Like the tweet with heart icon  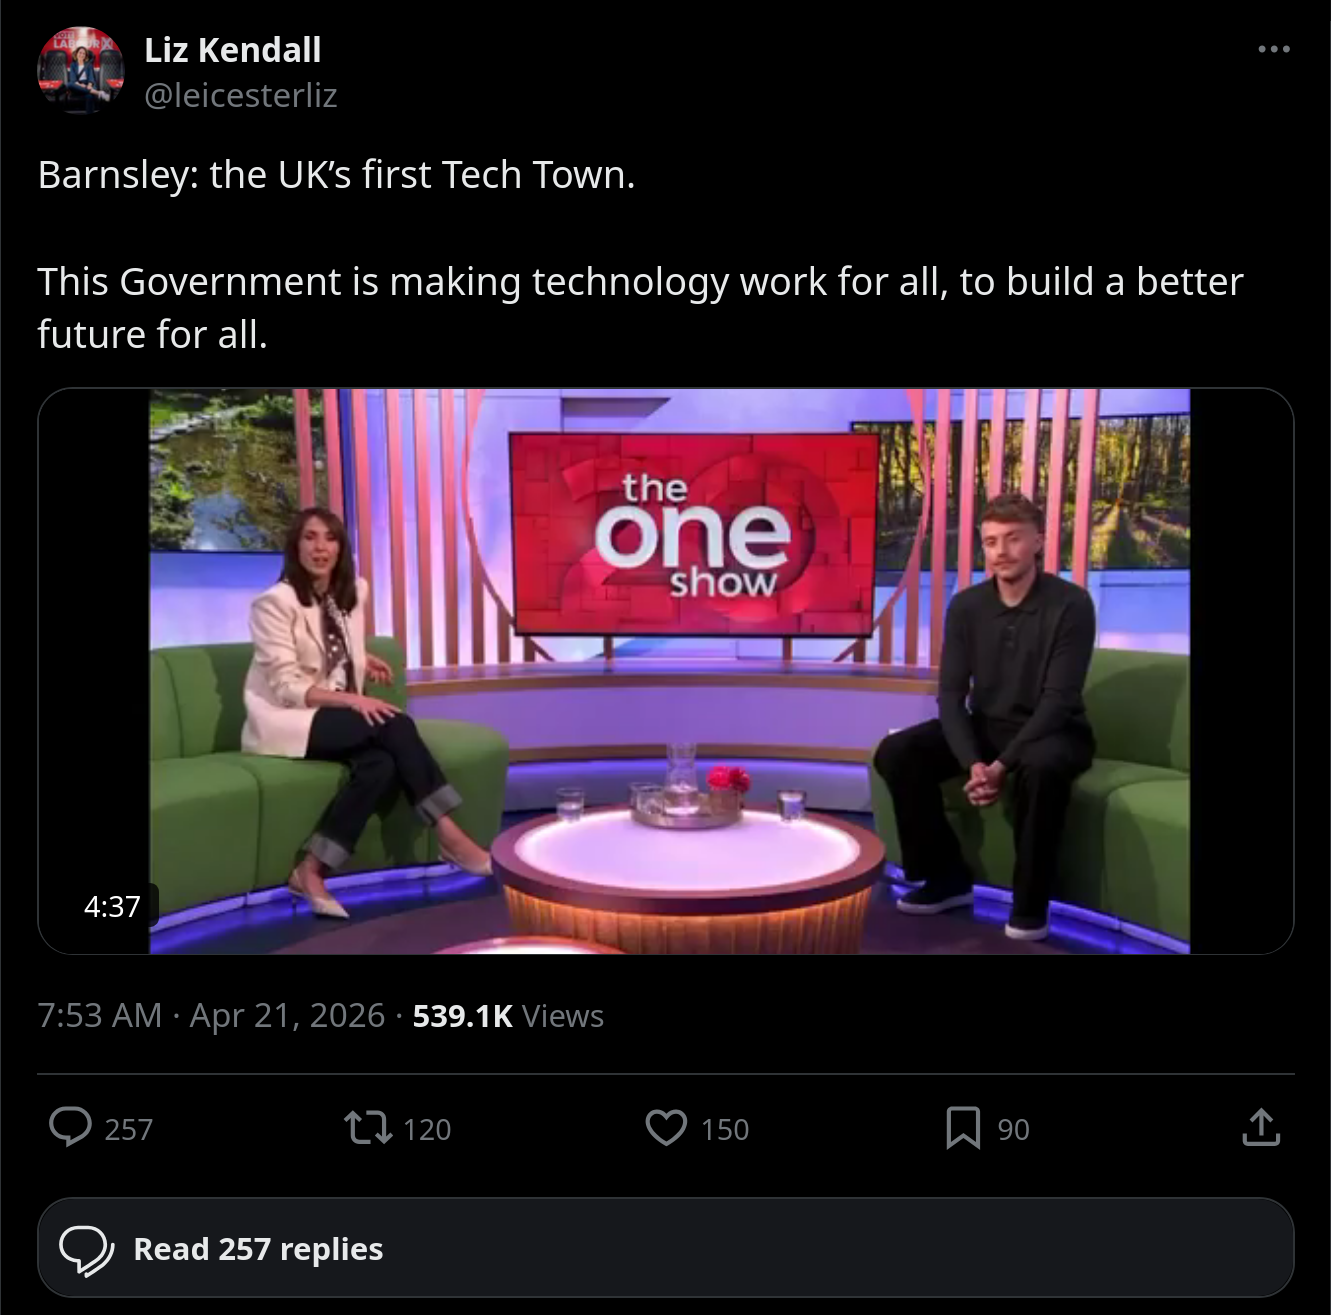666,1128
